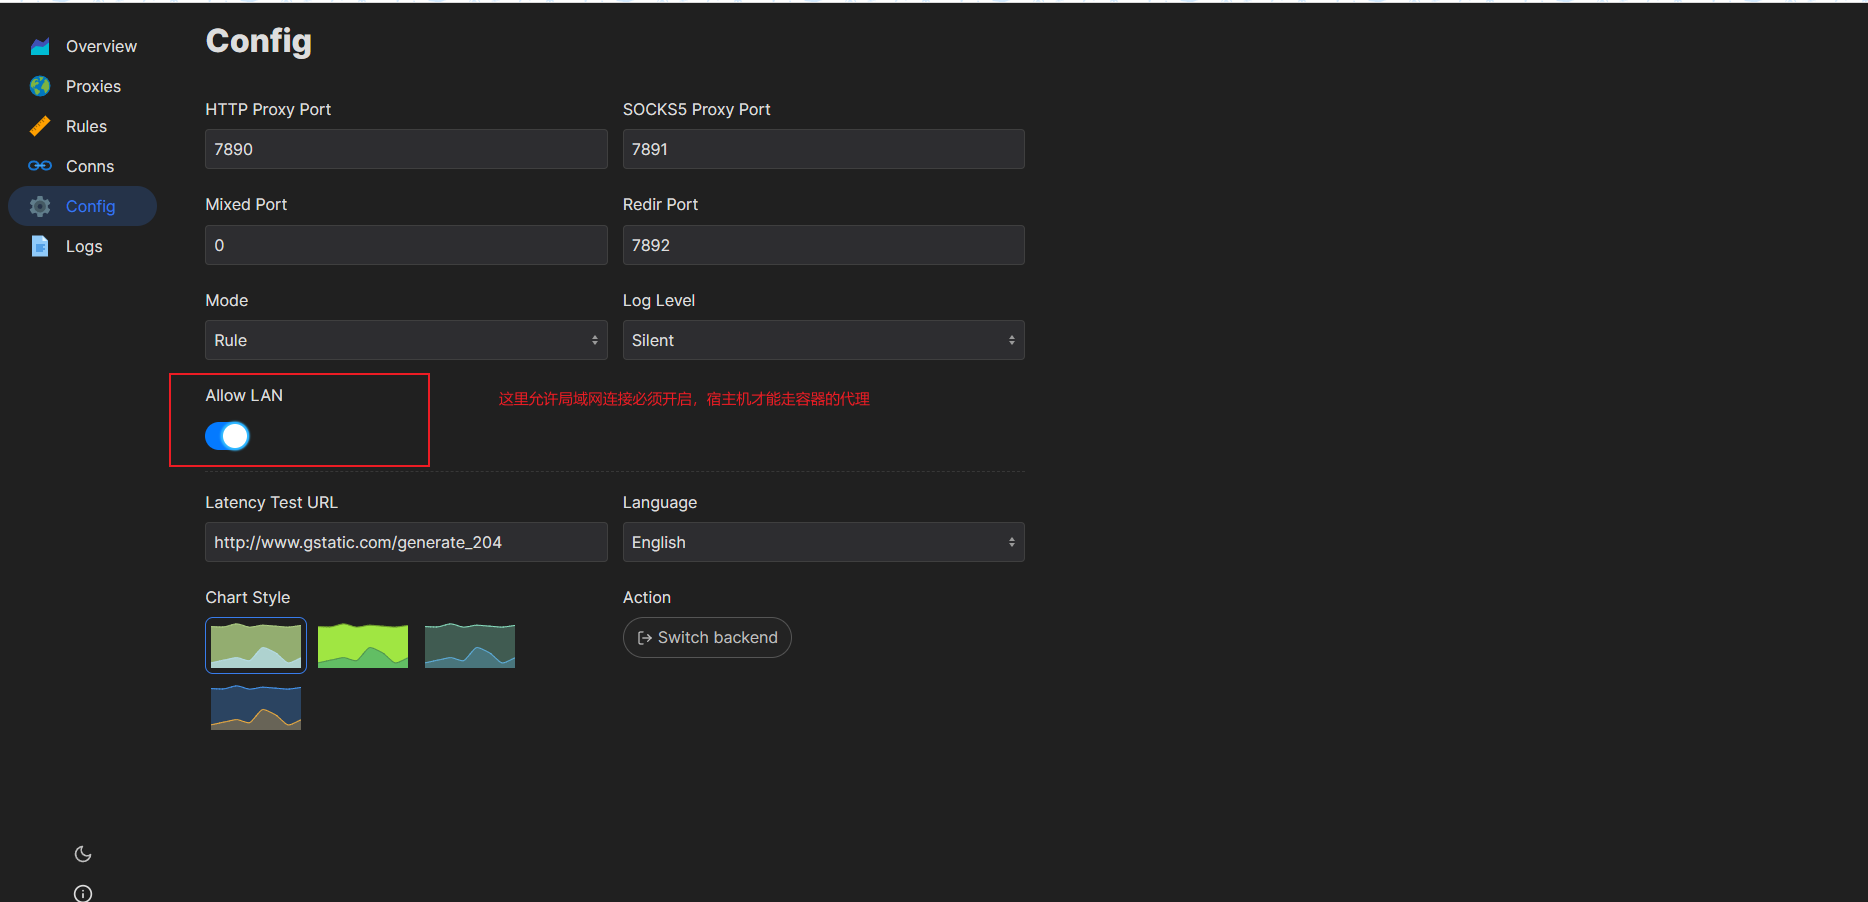Screen dimensions: 1868x902
Task: Focus the SOCKS5 Proxy Port field
Action: pyautogui.click(x=823, y=149)
